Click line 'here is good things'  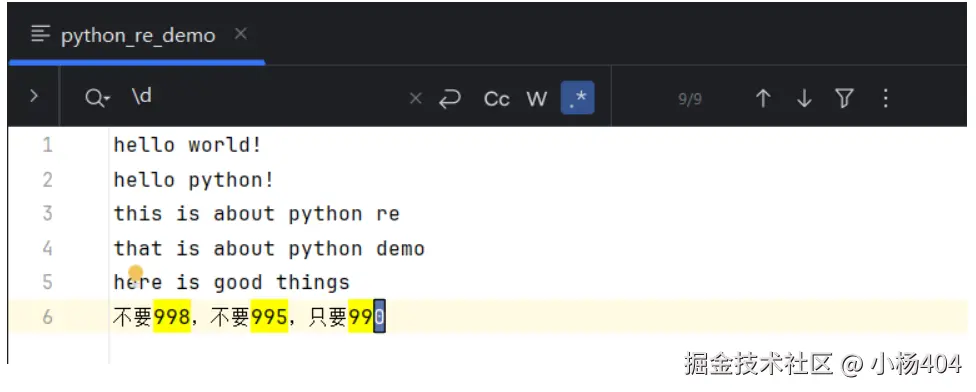tap(232, 283)
